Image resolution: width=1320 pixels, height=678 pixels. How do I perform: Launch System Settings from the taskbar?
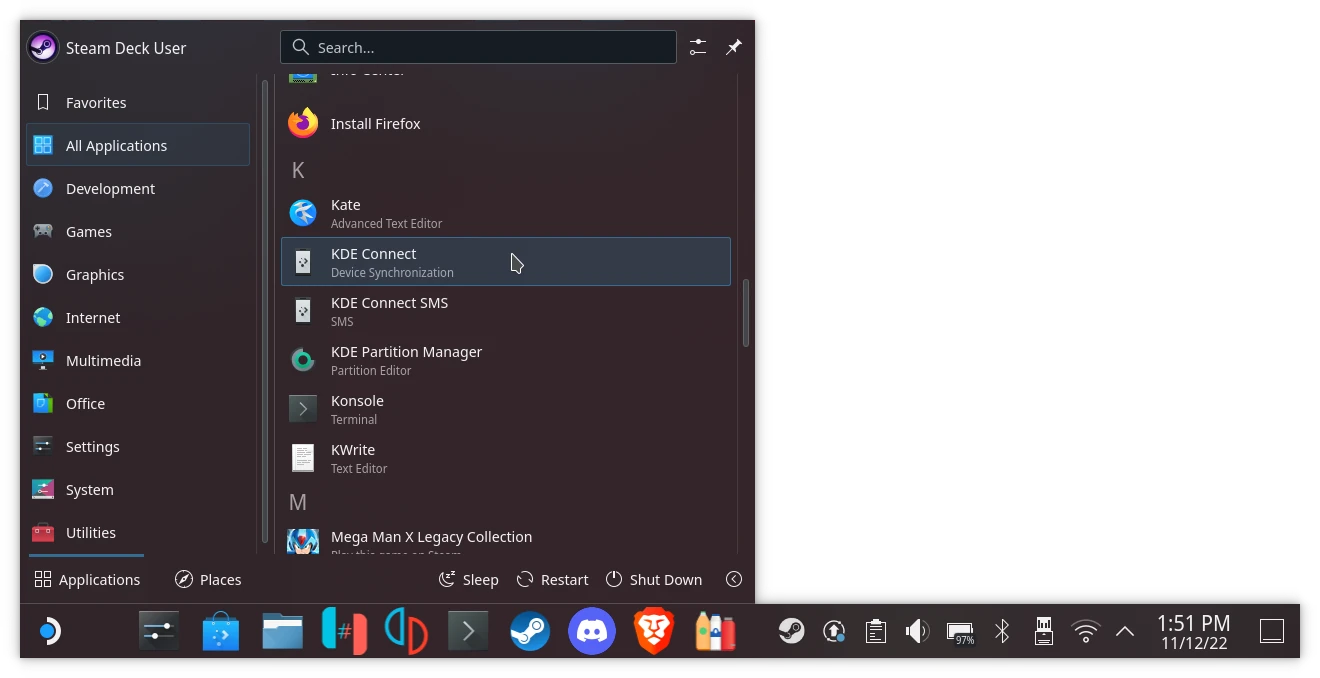(159, 631)
